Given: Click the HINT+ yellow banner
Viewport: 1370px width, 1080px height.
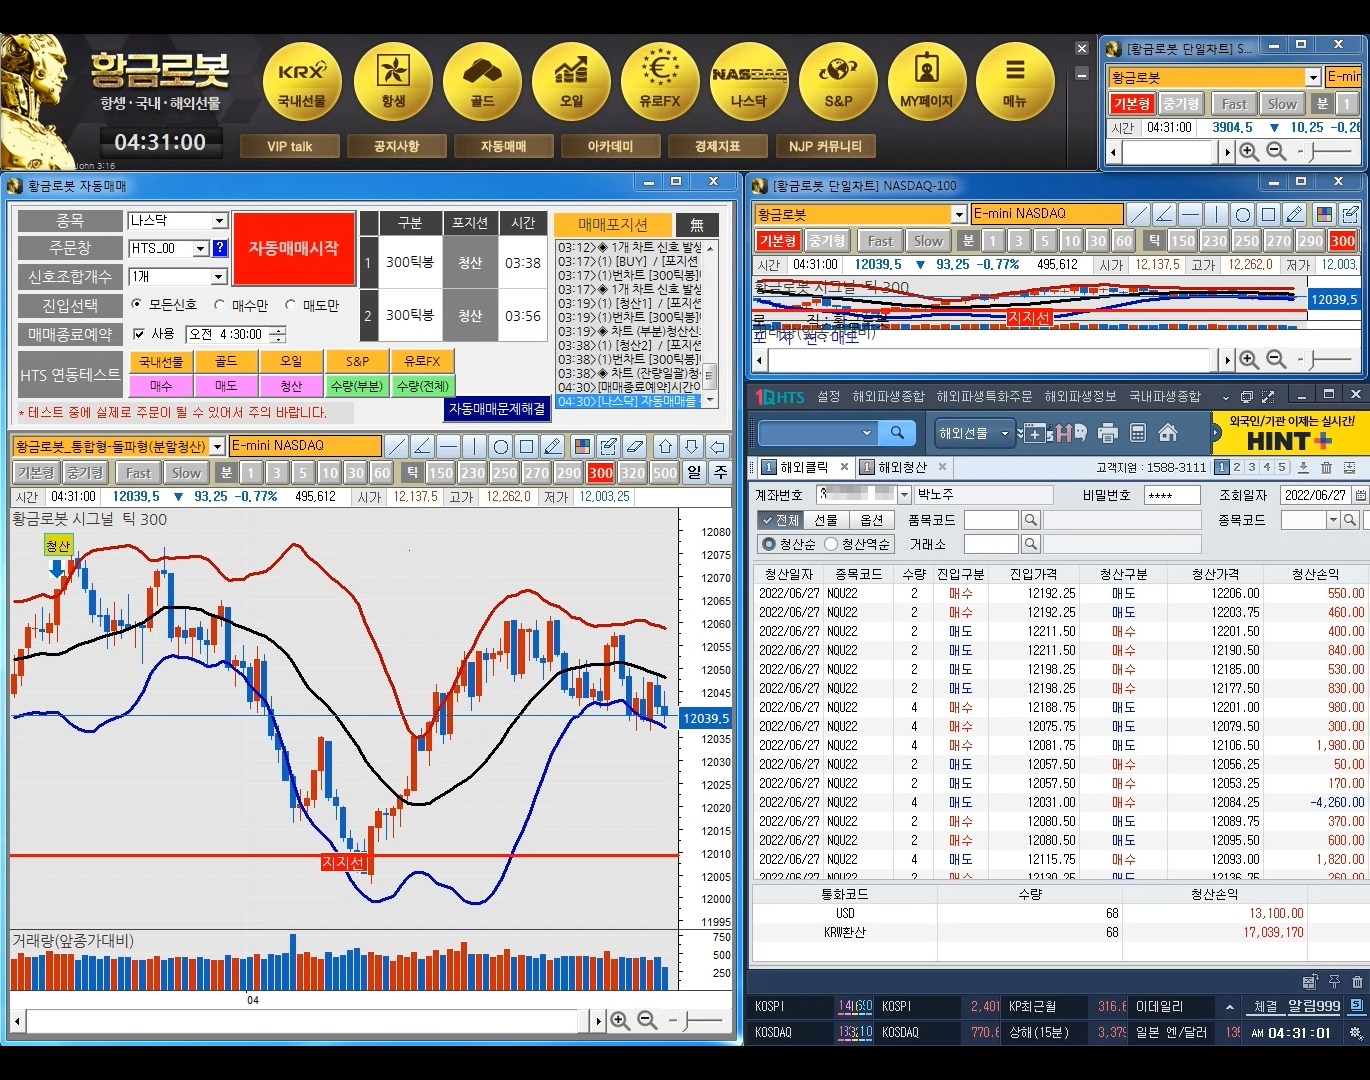Looking at the screenshot, I should (1289, 433).
